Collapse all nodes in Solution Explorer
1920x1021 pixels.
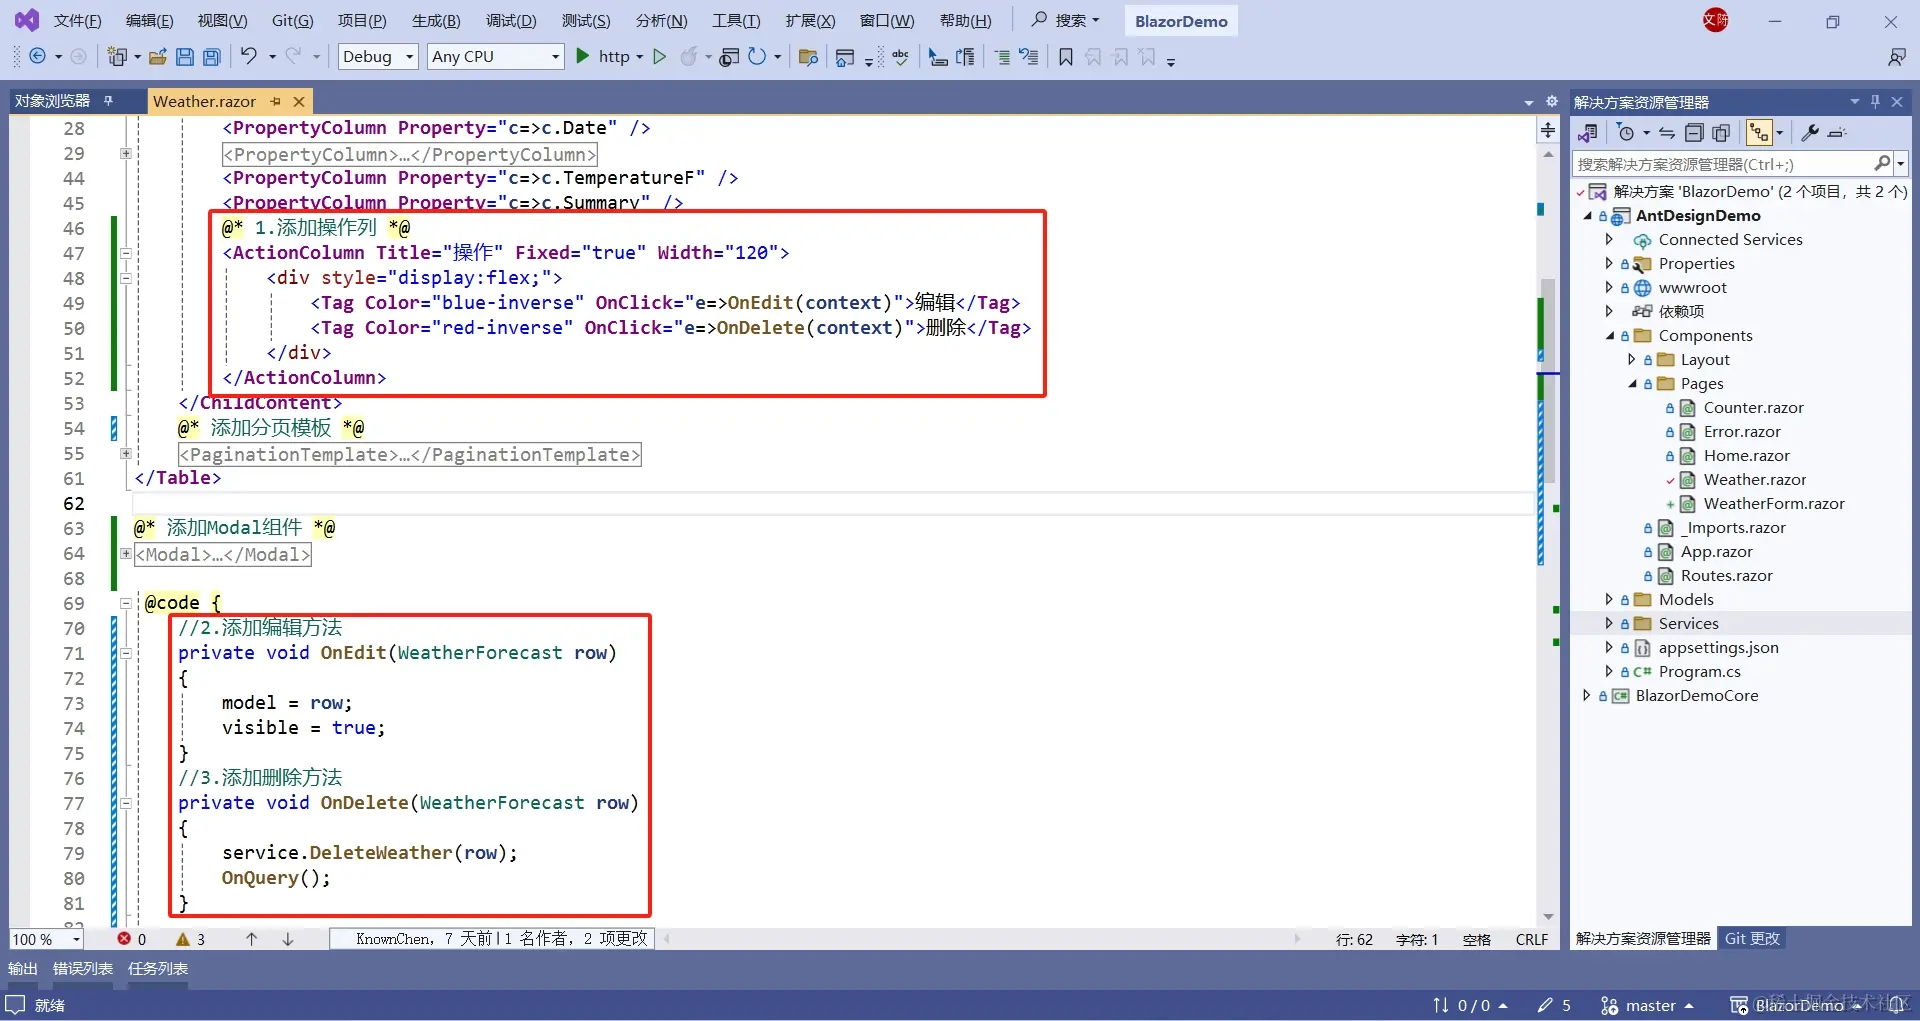pos(1694,133)
